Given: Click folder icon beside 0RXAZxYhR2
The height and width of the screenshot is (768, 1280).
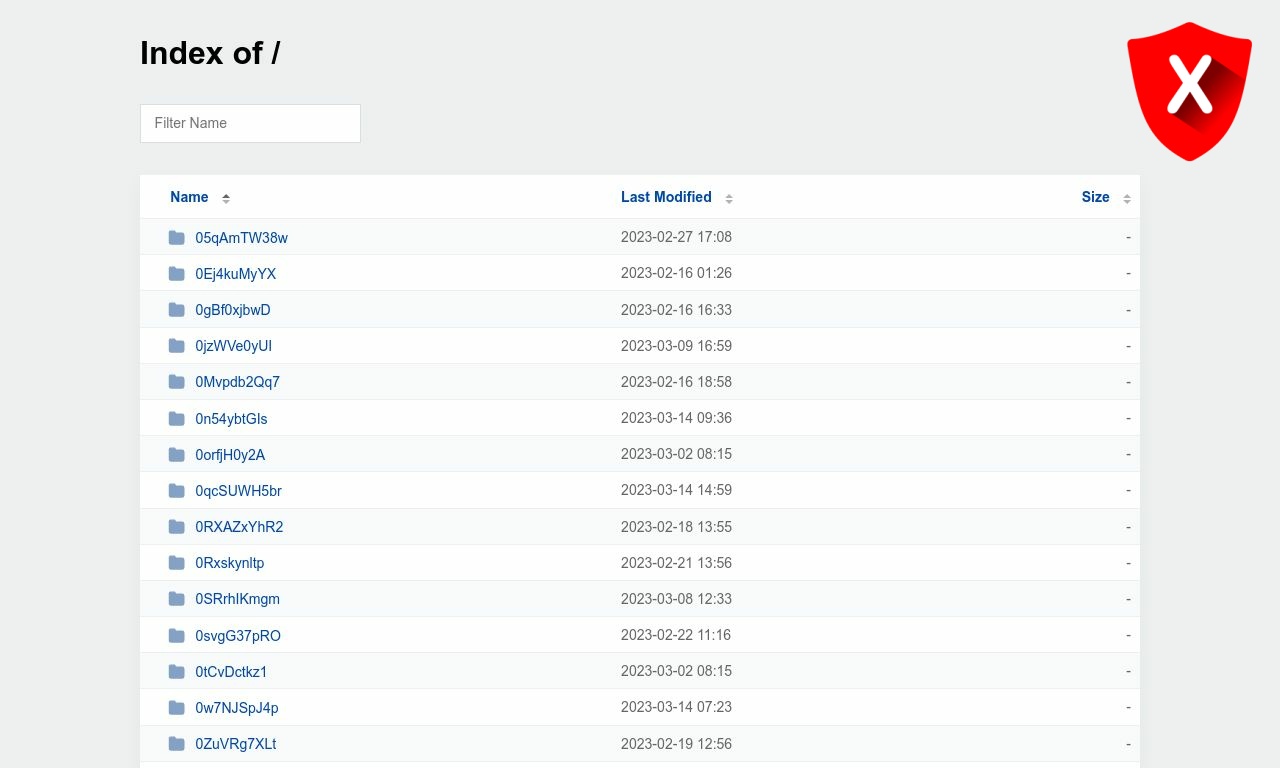Looking at the screenshot, I should point(177,526).
